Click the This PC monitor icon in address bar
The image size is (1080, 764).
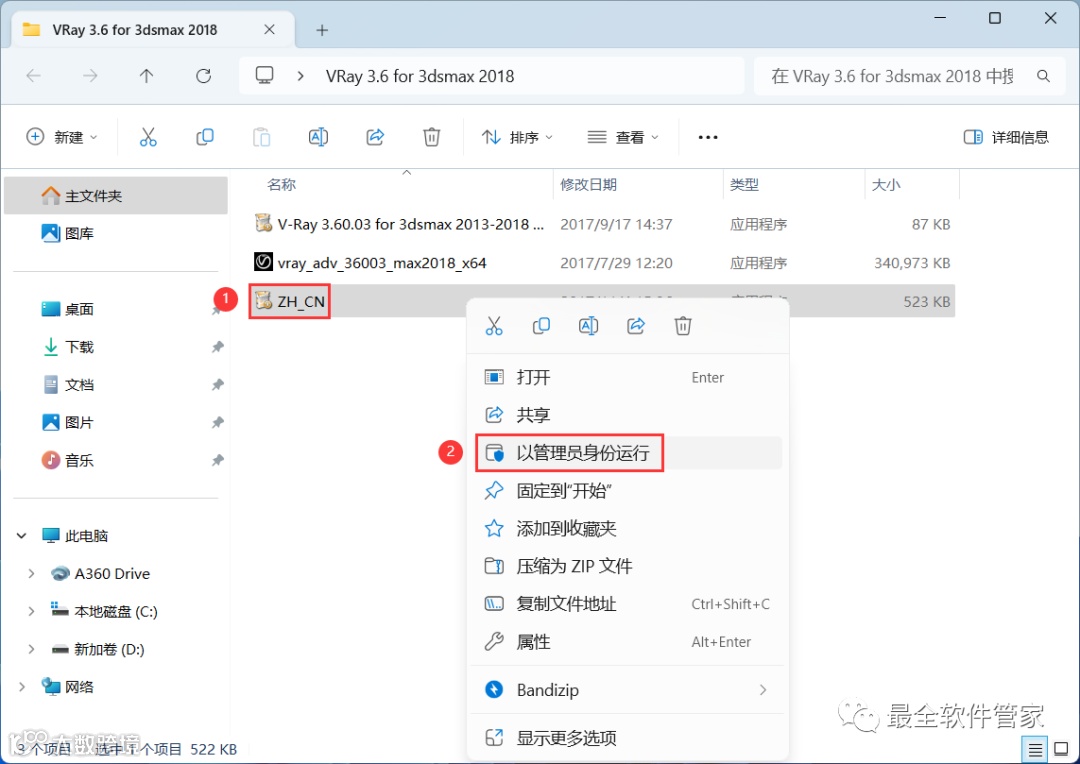click(264, 75)
